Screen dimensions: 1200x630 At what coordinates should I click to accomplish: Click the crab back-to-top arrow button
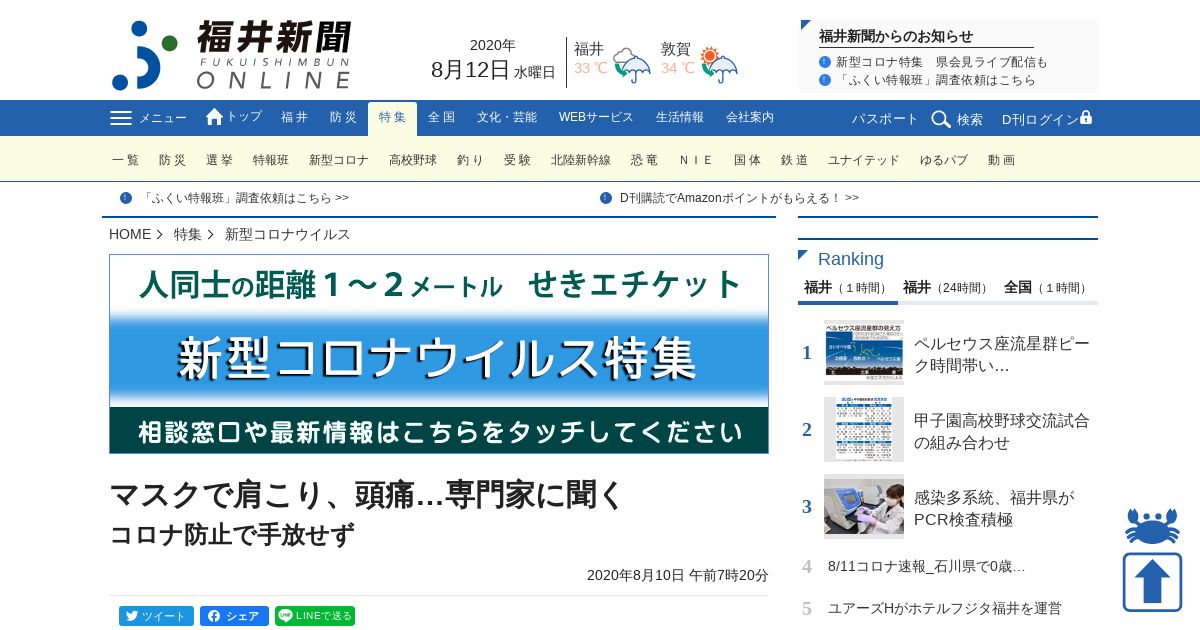[x=1152, y=559]
